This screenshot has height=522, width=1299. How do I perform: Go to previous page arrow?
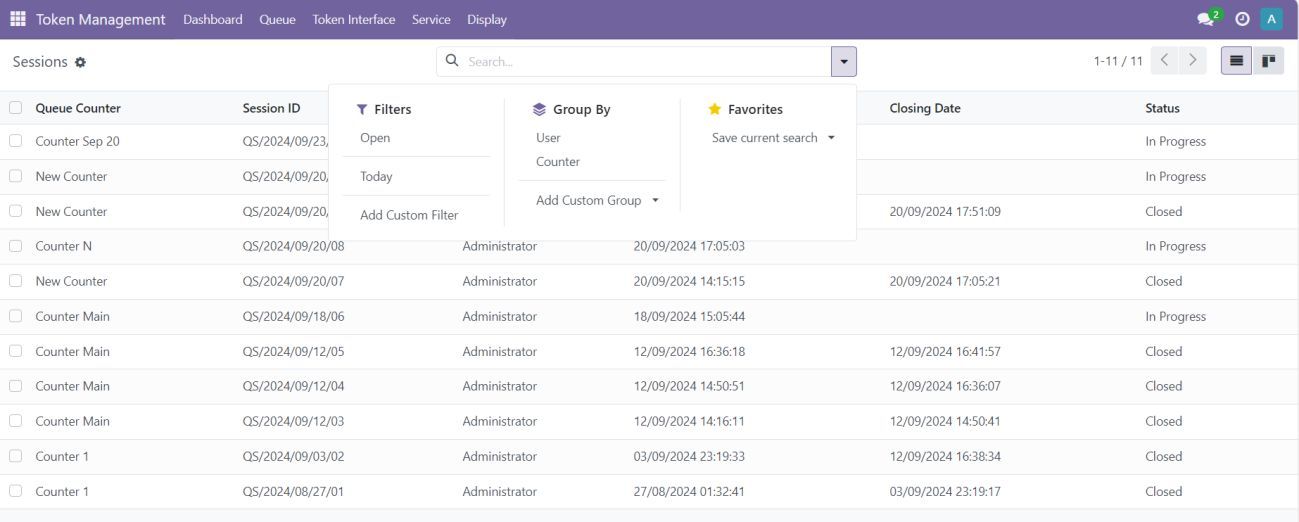(x=1165, y=61)
